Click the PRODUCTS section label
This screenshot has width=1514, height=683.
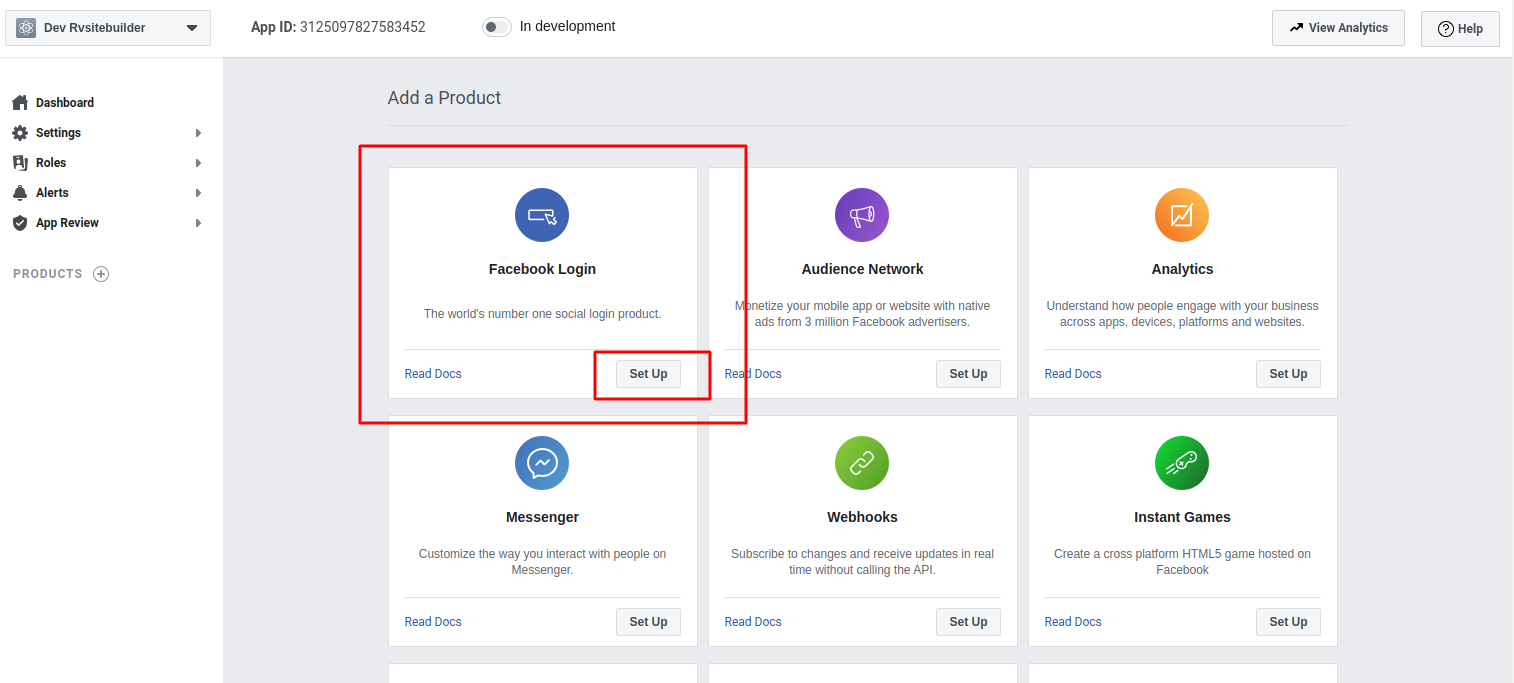(x=48, y=274)
